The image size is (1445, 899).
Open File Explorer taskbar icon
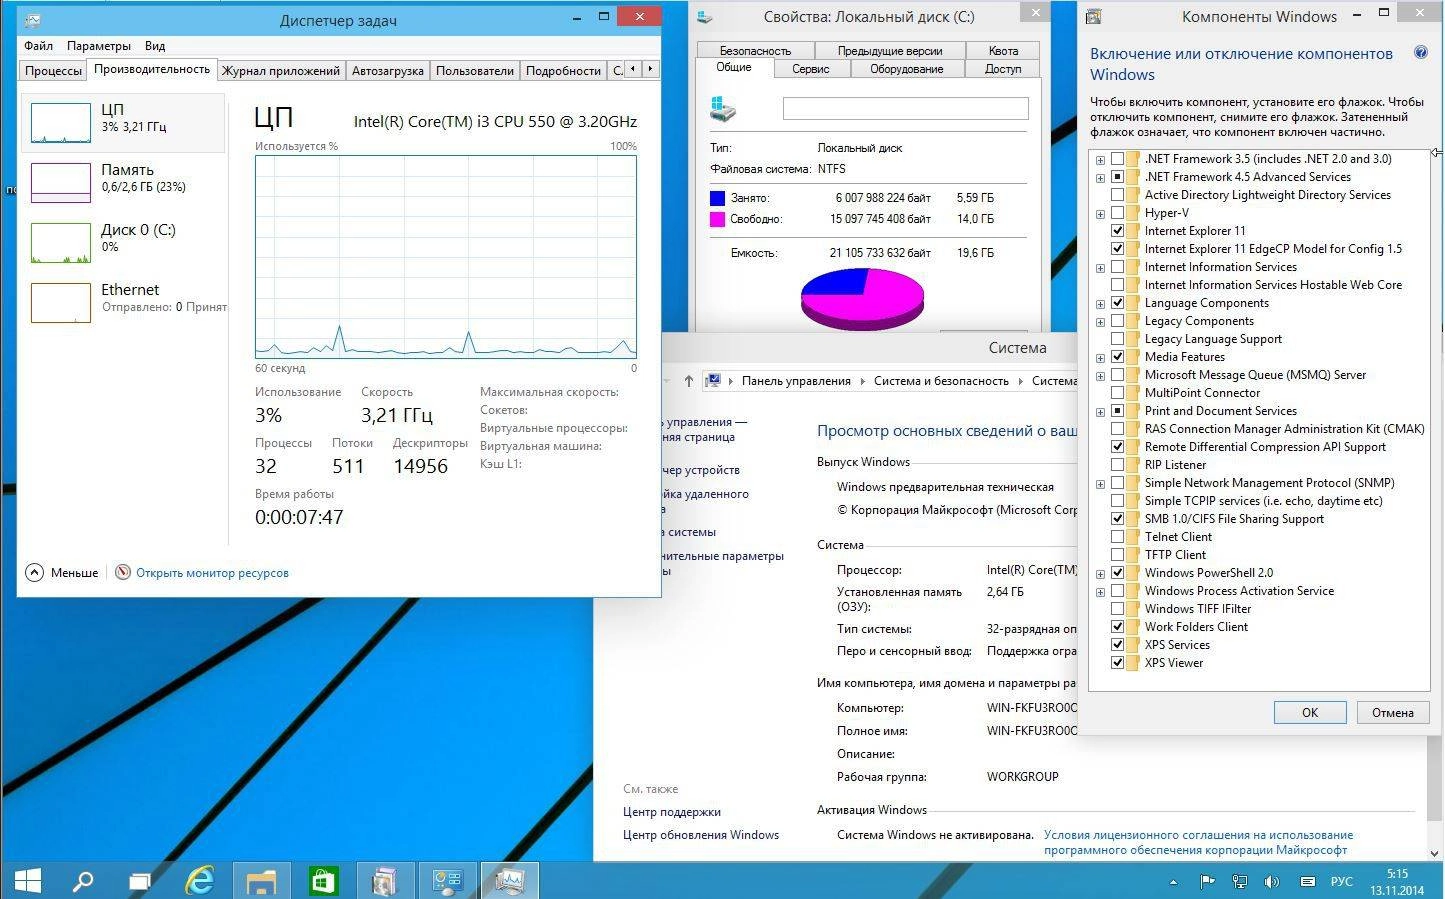pos(261,880)
